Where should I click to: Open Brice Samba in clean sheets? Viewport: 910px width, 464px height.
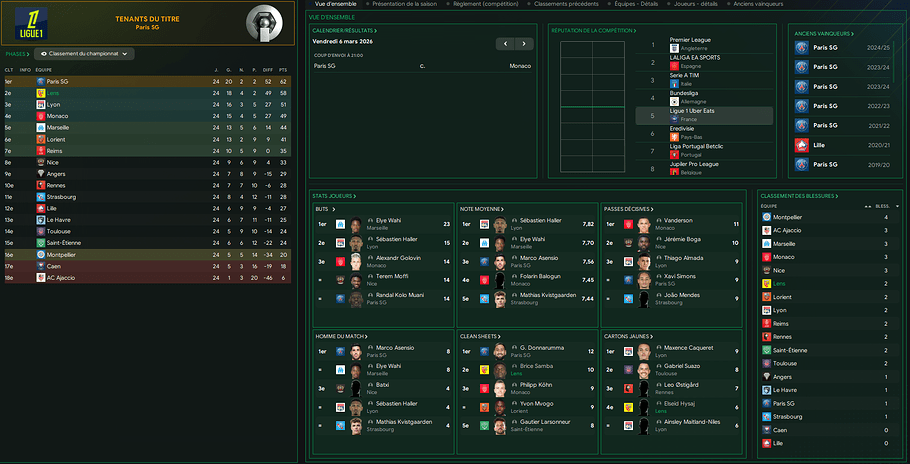pyautogui.click(x=536, y=366)
